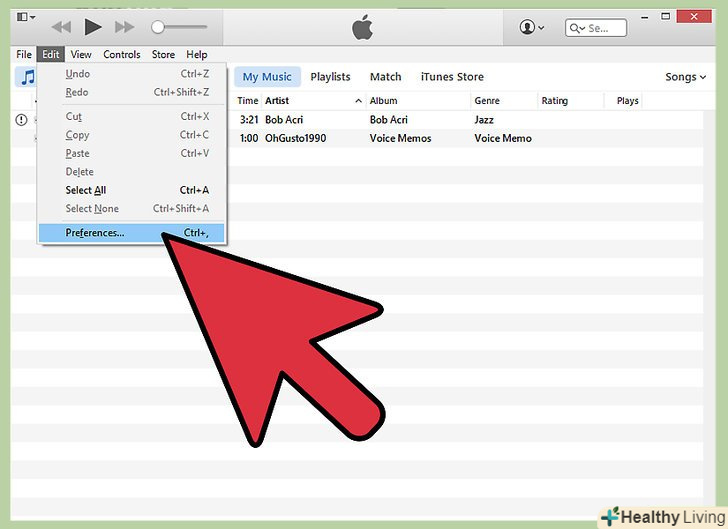
Task: Click the Bob Acri album cell
Action: [x=389, y=120]
